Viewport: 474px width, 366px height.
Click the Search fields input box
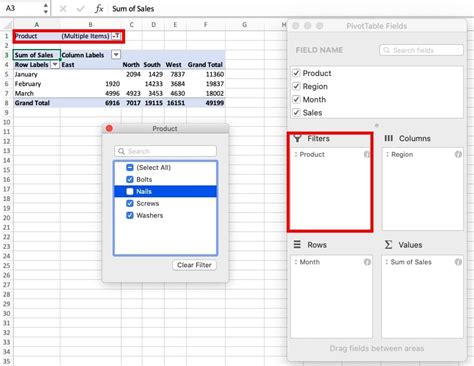421,50
